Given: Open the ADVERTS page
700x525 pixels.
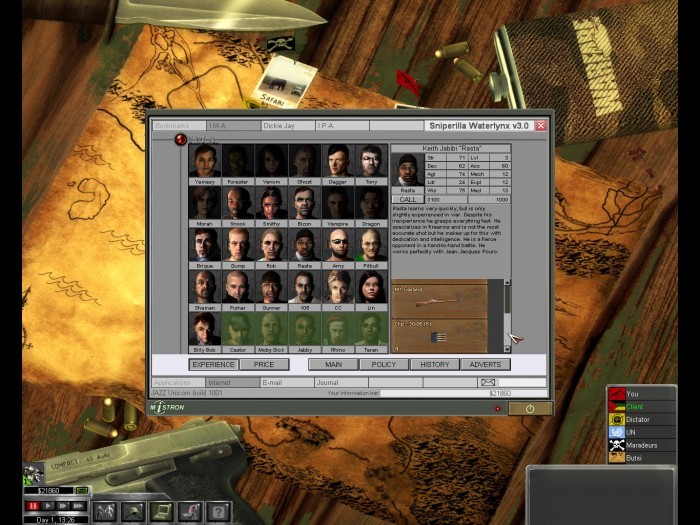Looking at the screenshot, I should coord(485,365).
